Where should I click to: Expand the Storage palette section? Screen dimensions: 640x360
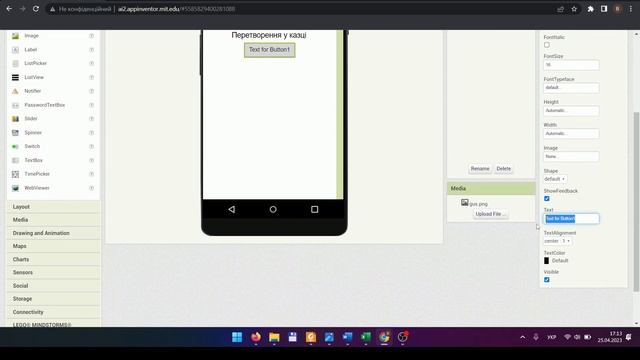pos(53,299)
